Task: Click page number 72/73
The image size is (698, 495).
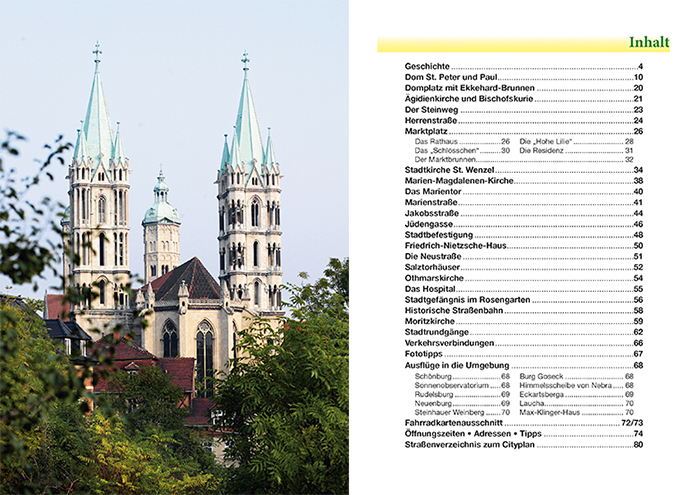Action: [632, 423]
